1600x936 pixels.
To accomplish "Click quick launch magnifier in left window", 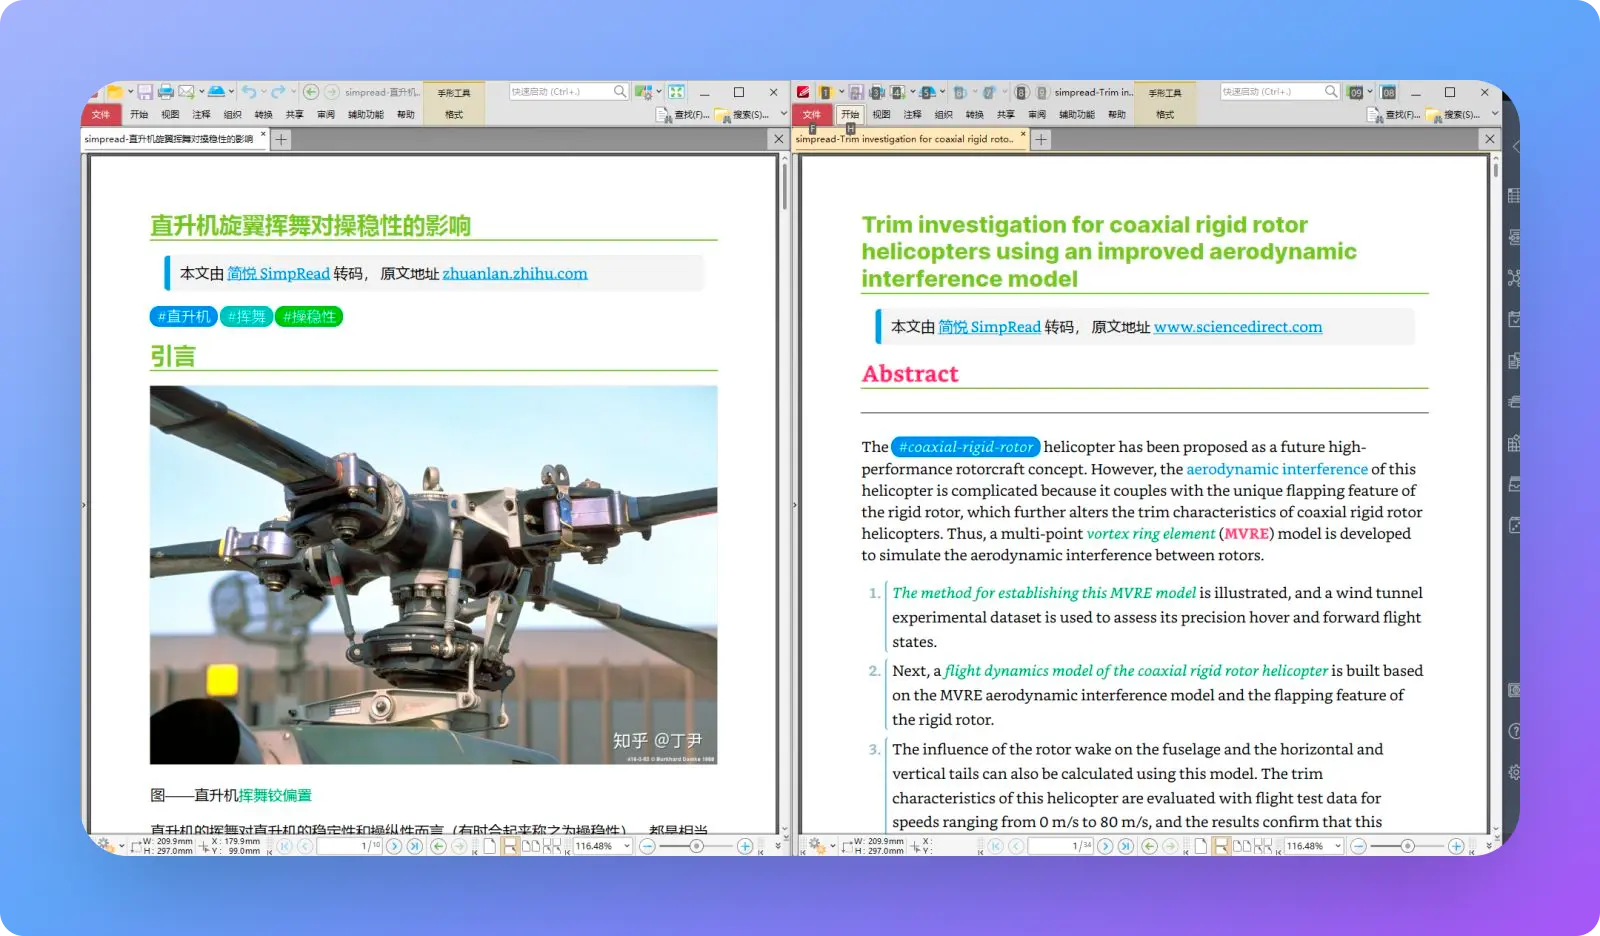I will 620,92.
